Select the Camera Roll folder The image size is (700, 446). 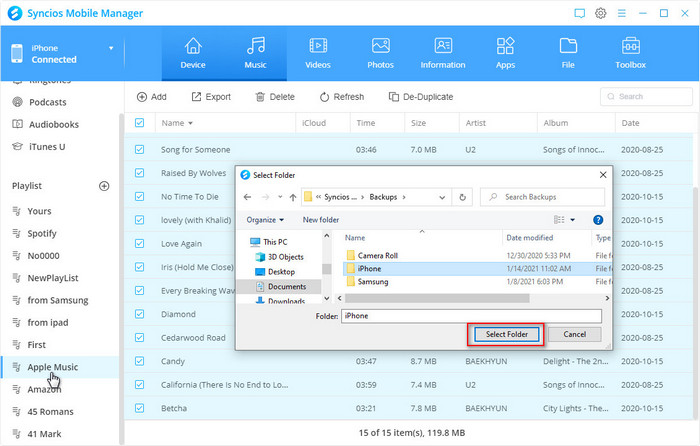click(x=377, y=255)
